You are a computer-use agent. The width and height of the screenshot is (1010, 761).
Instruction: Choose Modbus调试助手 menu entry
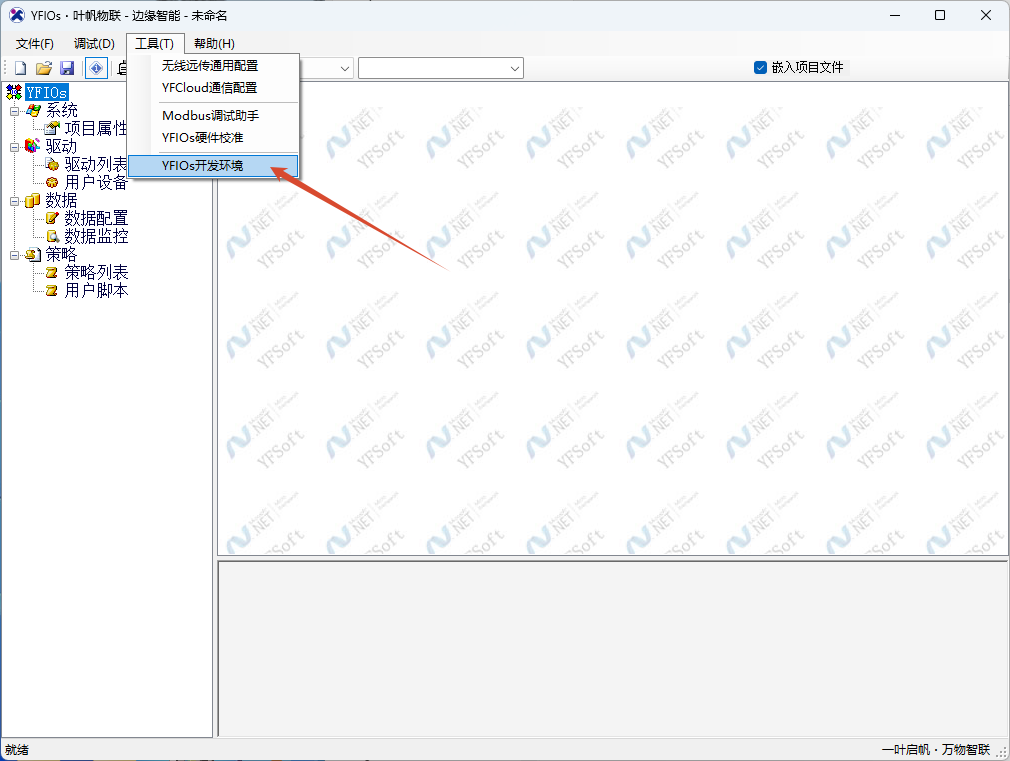pos(213,115)
